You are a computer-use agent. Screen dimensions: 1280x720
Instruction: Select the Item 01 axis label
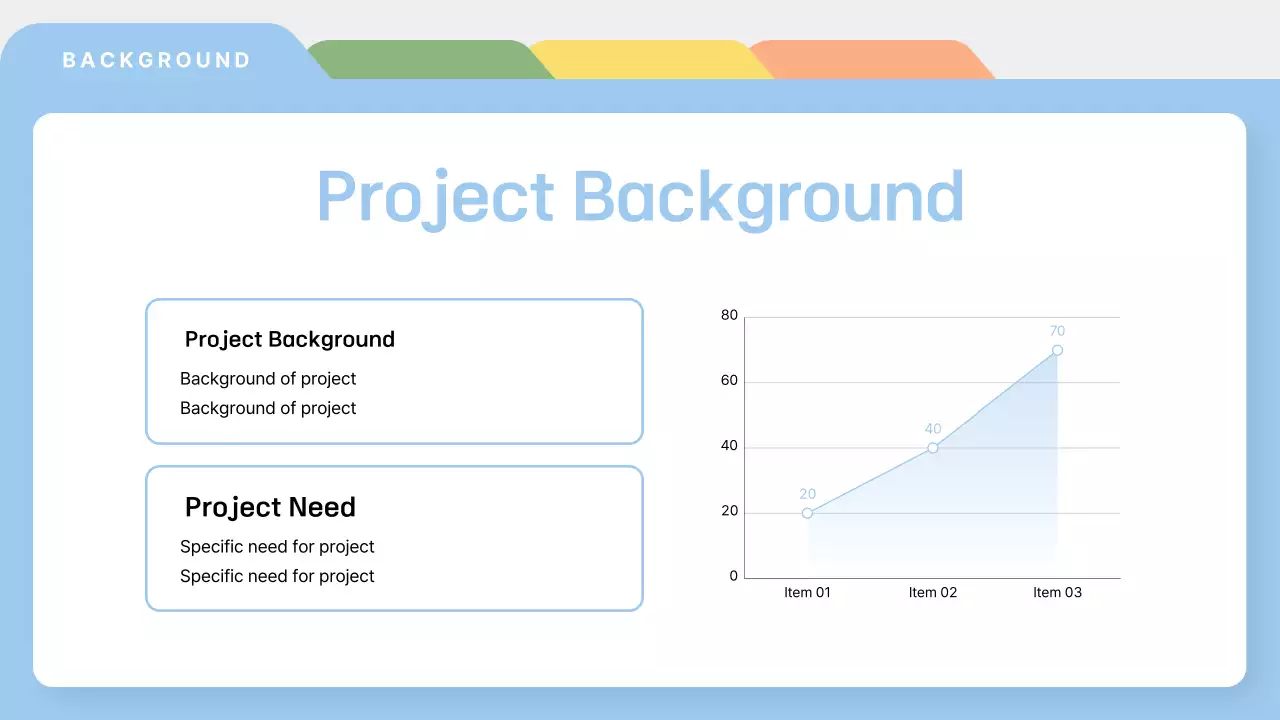tap(807, 592)
